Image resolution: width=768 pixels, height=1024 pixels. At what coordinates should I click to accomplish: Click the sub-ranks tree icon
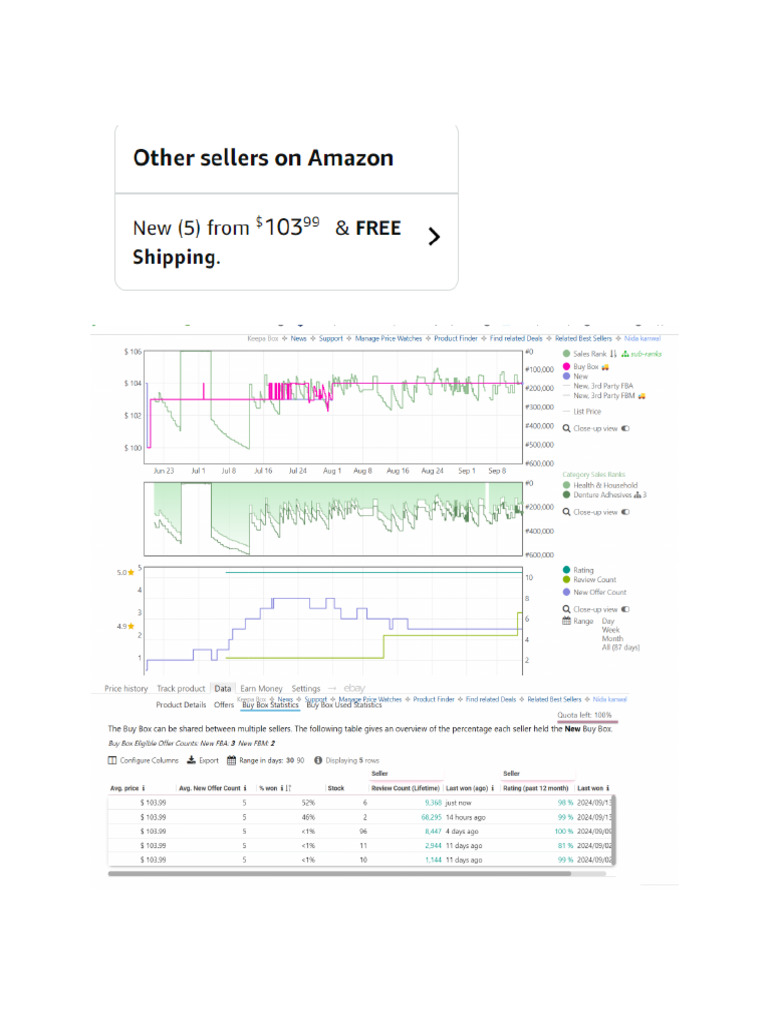click(624, 354)
